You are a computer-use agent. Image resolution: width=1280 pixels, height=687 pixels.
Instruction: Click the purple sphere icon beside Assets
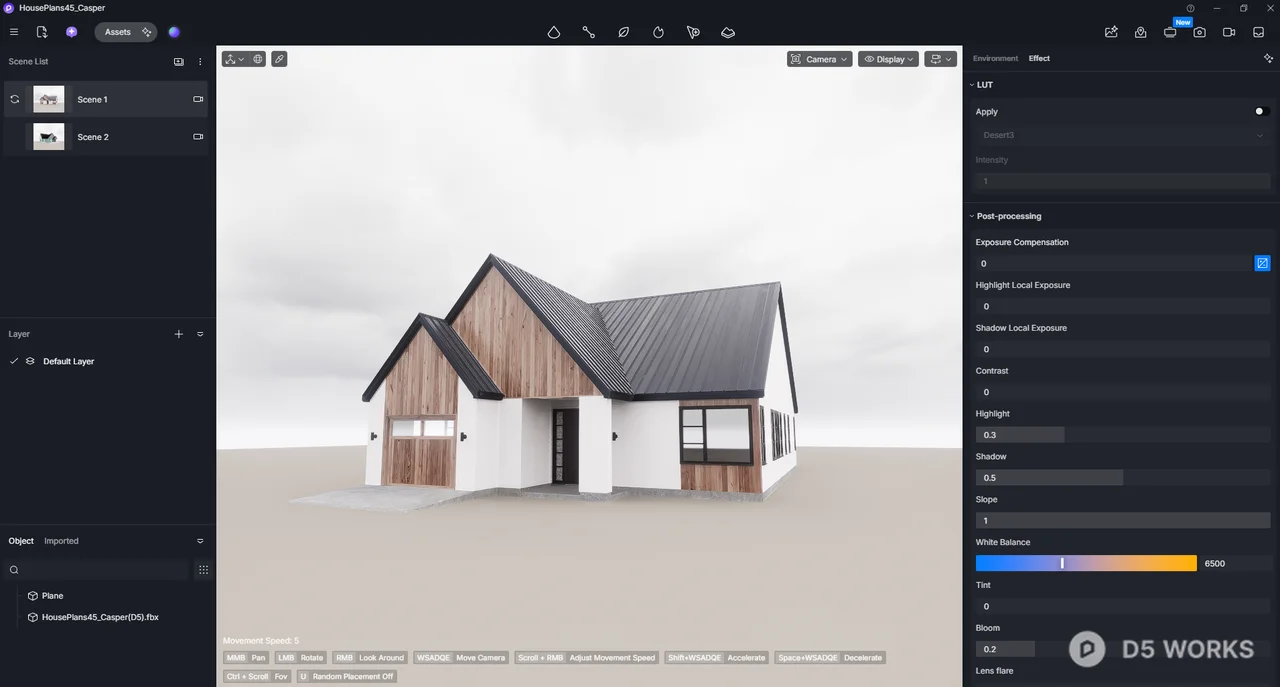(x=174, y=32)
